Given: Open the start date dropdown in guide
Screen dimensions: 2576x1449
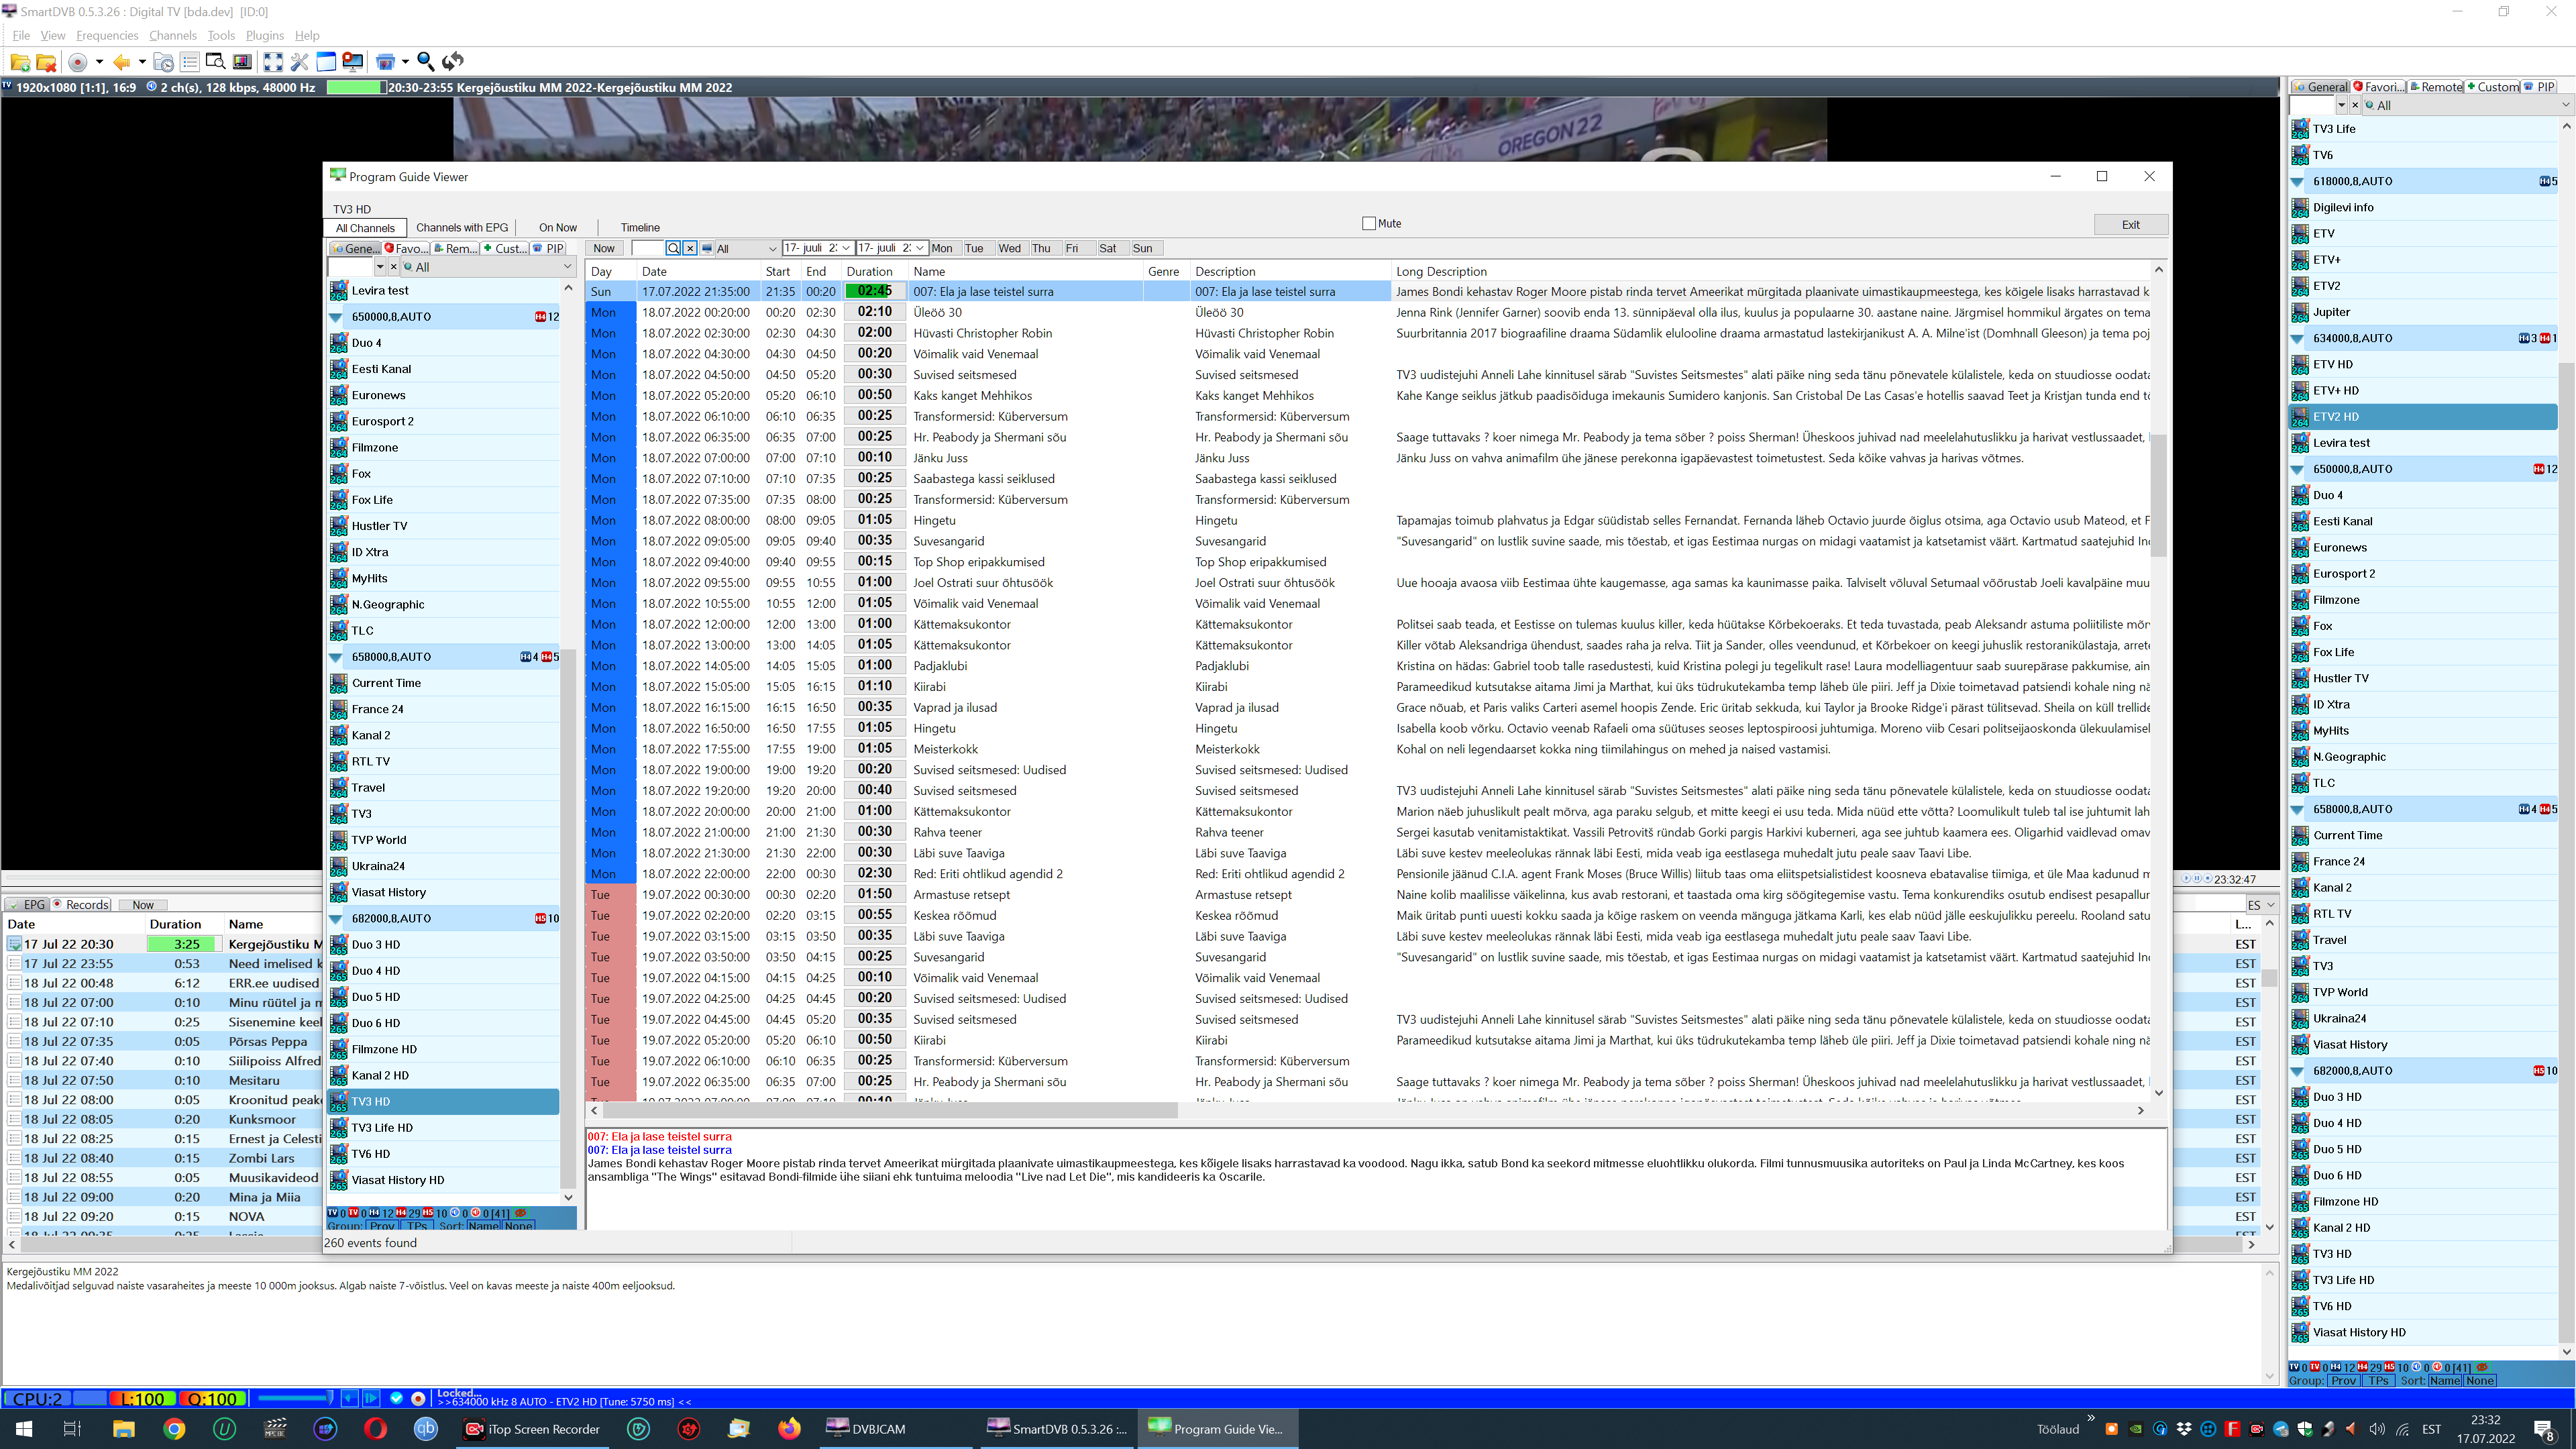Looking at the screenshot, I should coord(846,248).
